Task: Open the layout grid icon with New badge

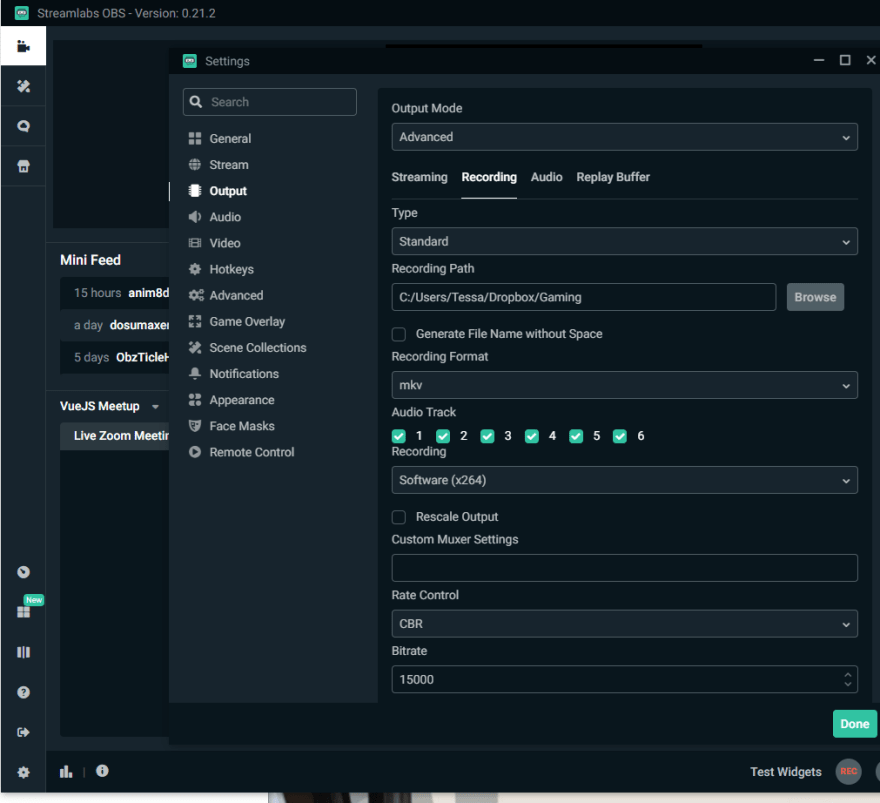Action: pyautogui.click(x=23, y=612)
